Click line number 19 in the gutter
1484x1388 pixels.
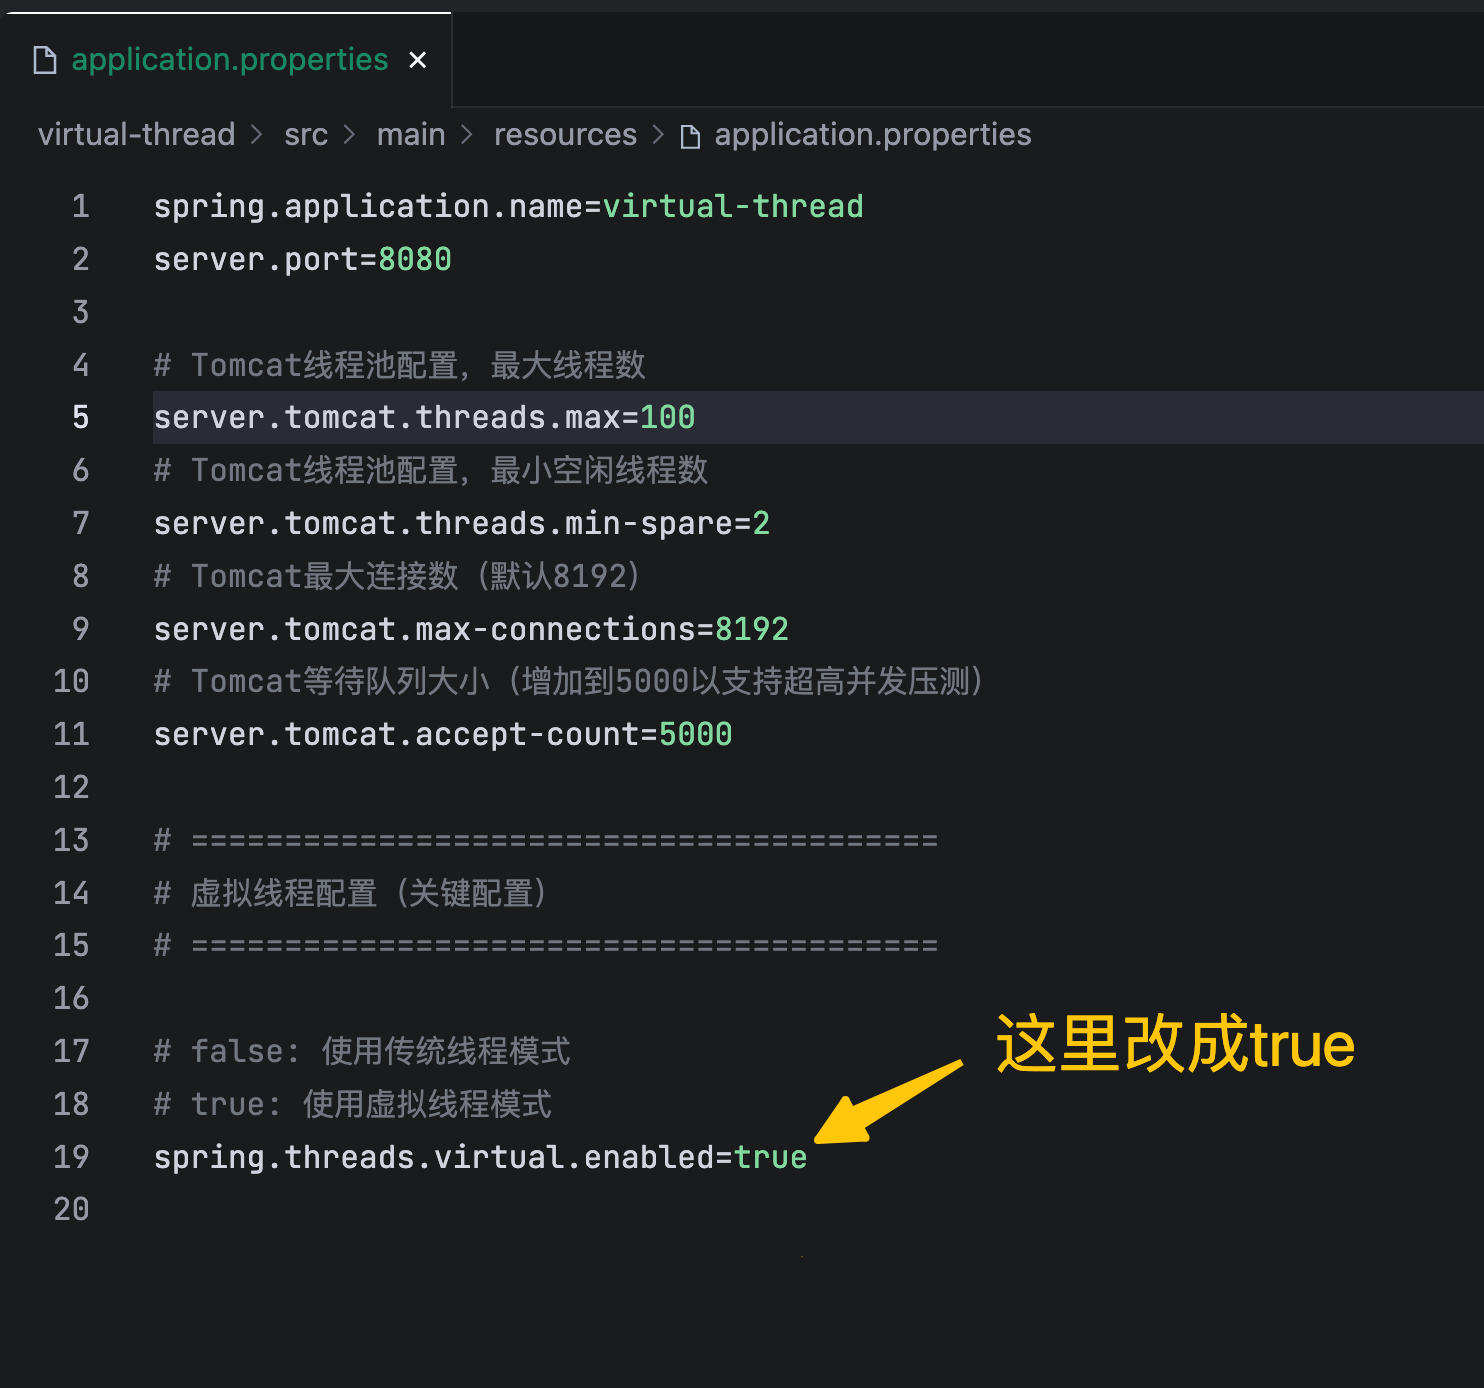click(71, 1157)
